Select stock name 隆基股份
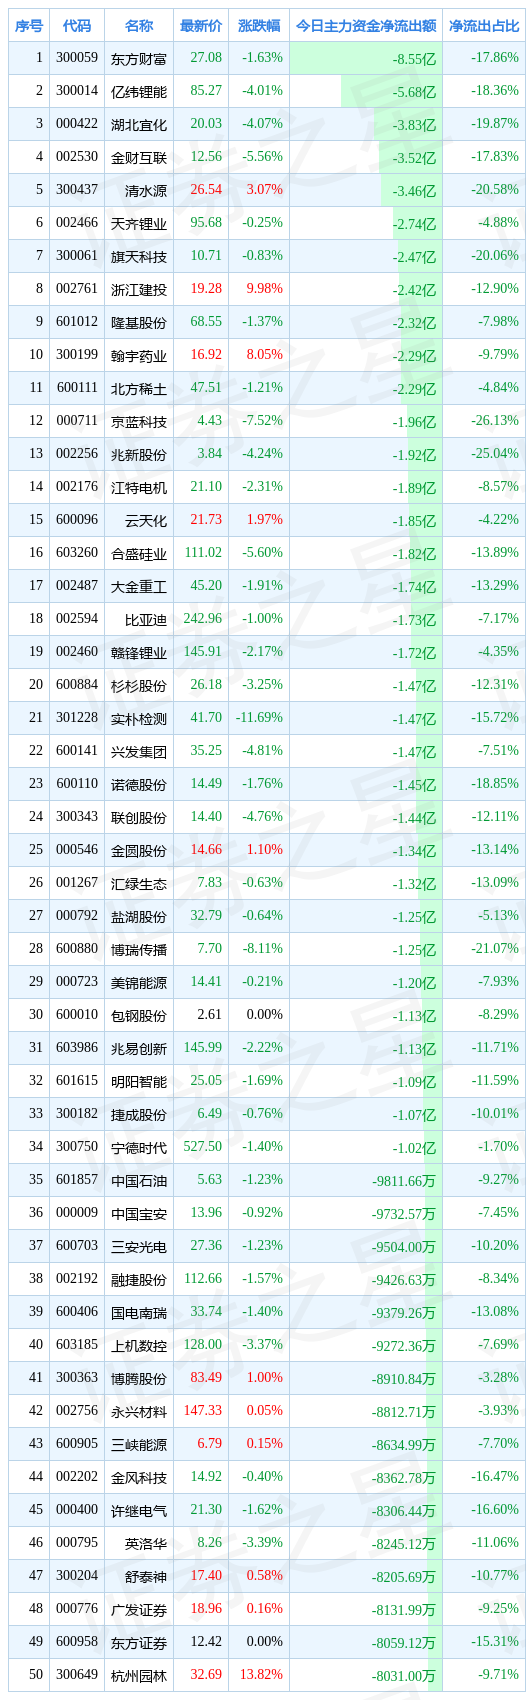Viewport: 526px width, 1700px height. point(139,323)
